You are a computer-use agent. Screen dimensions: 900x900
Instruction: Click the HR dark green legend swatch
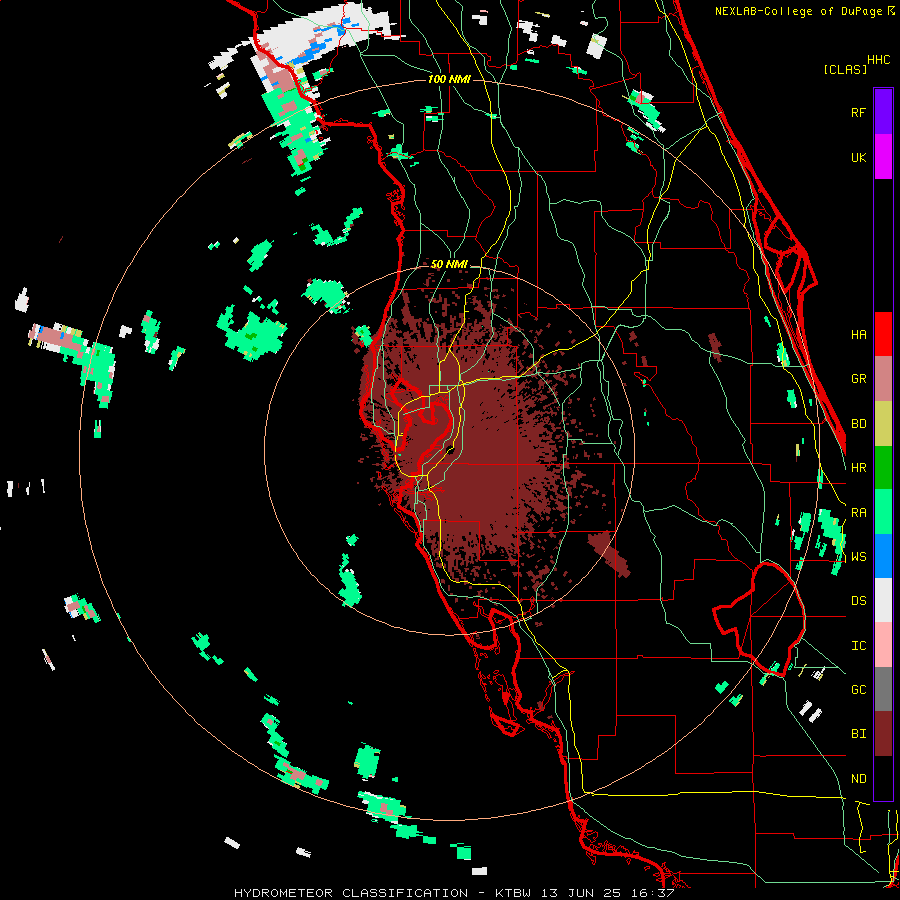(883, 467)
